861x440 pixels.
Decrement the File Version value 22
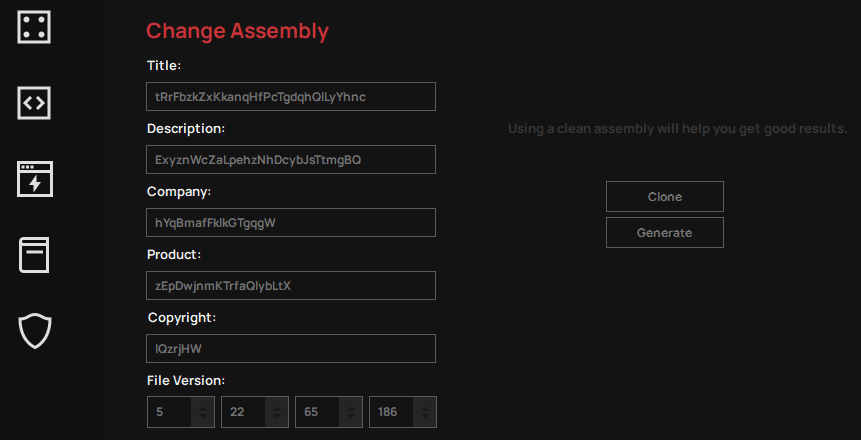(277, 416)
